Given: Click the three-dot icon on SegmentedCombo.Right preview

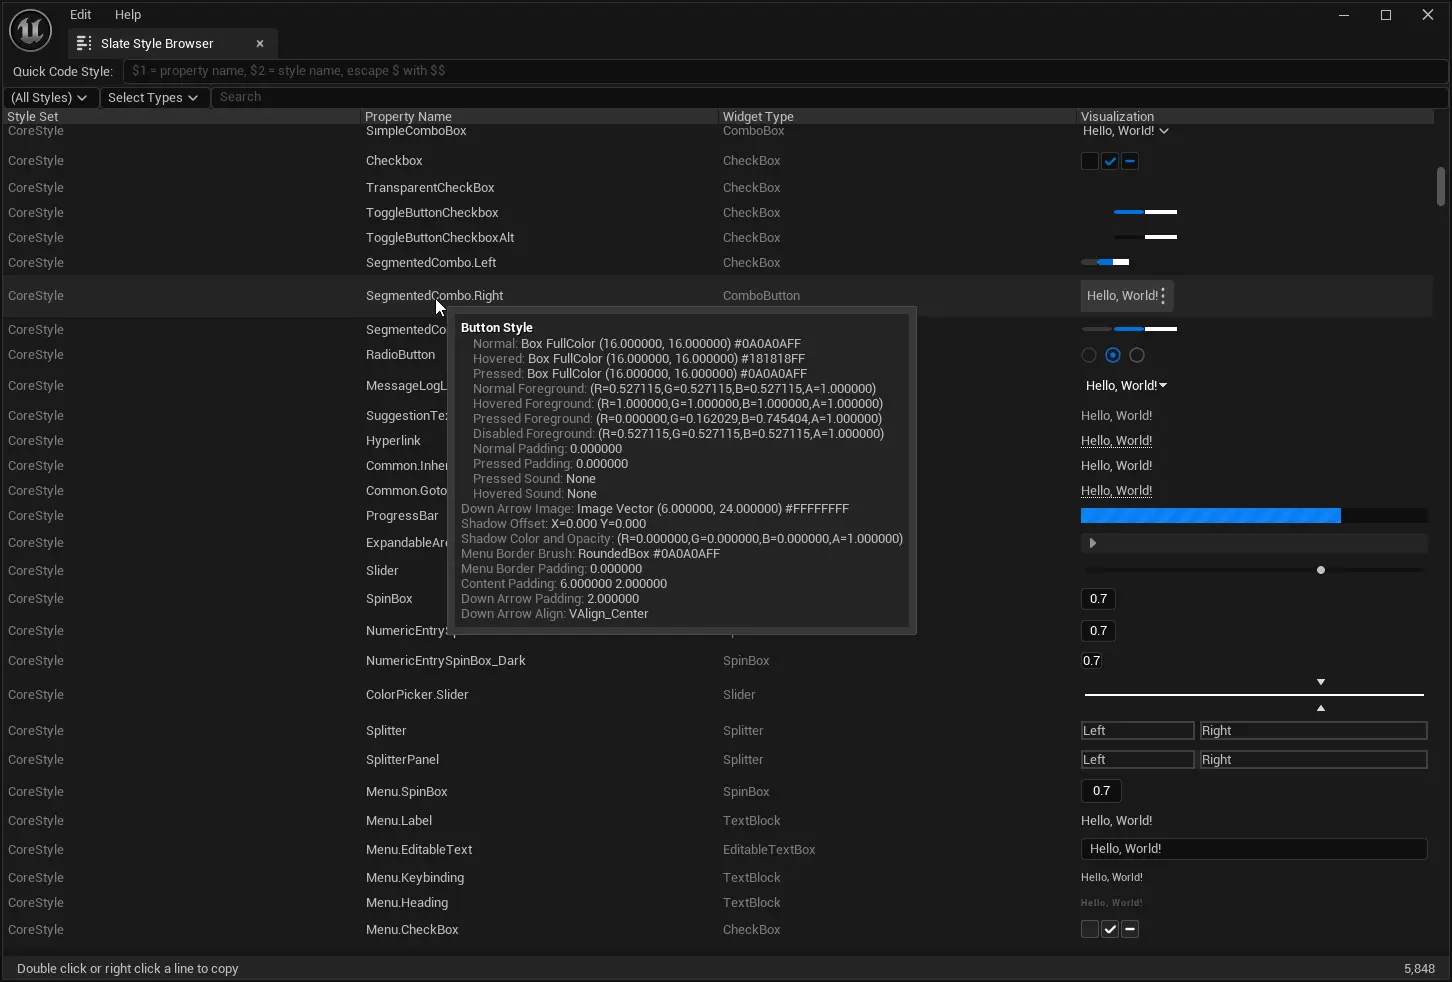Looking at the screenshot, I should click(x=1162, y=296).
